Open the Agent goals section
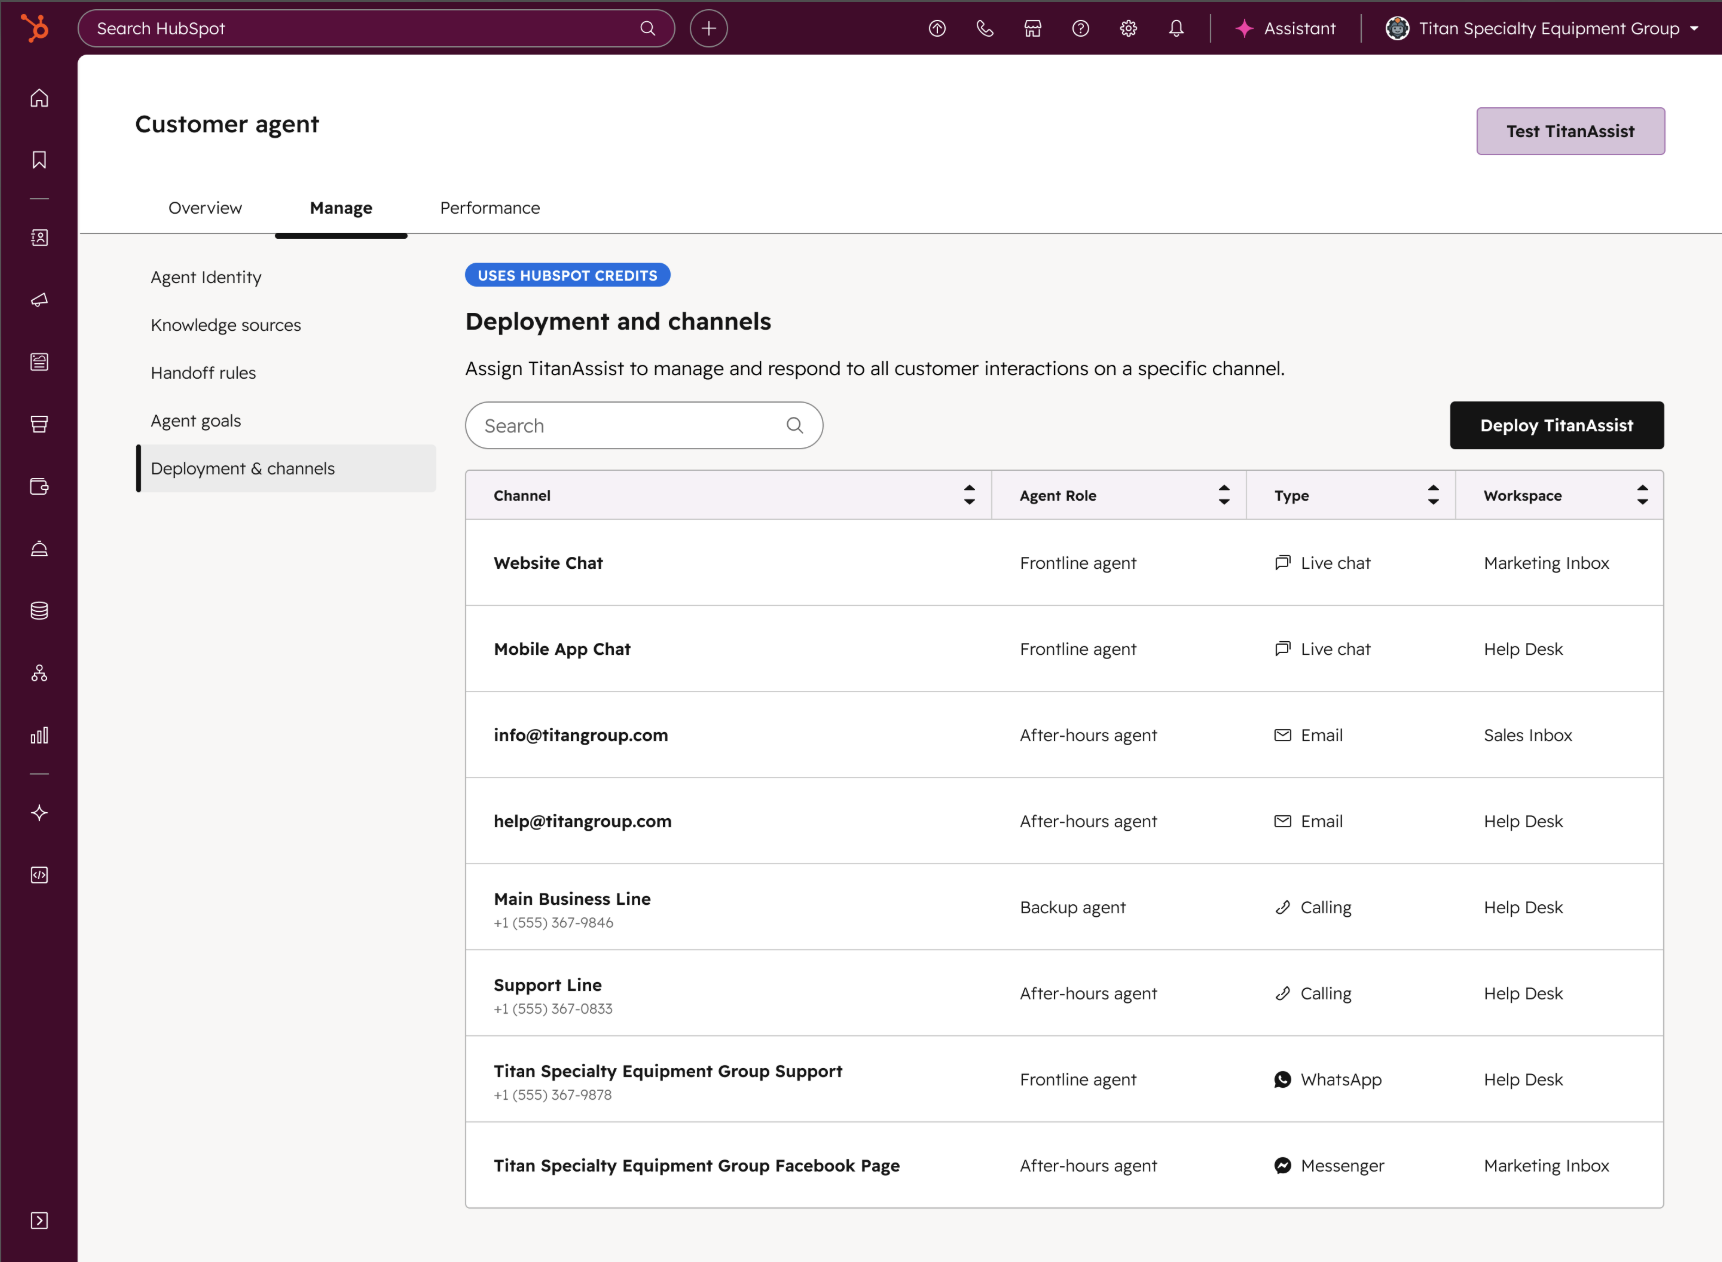Screen dimensions: 1722x1262 coord(196,421)
